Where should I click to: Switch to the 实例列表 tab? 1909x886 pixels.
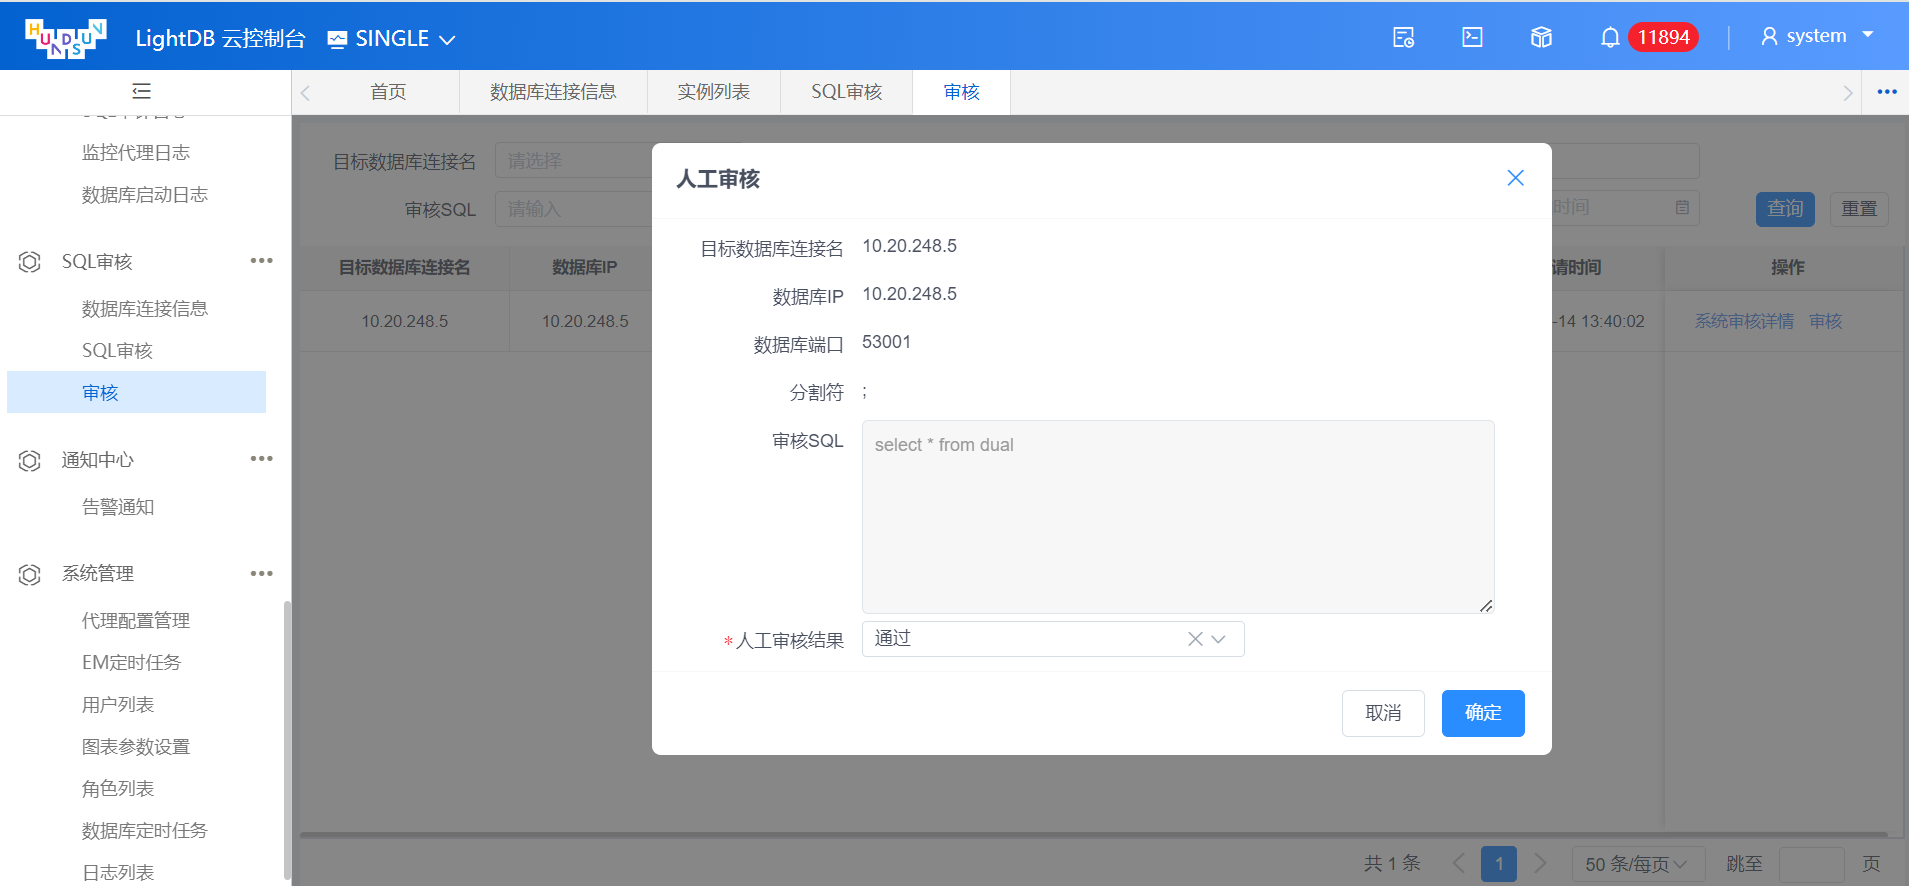pyautogui.click(x=713, y=92)
